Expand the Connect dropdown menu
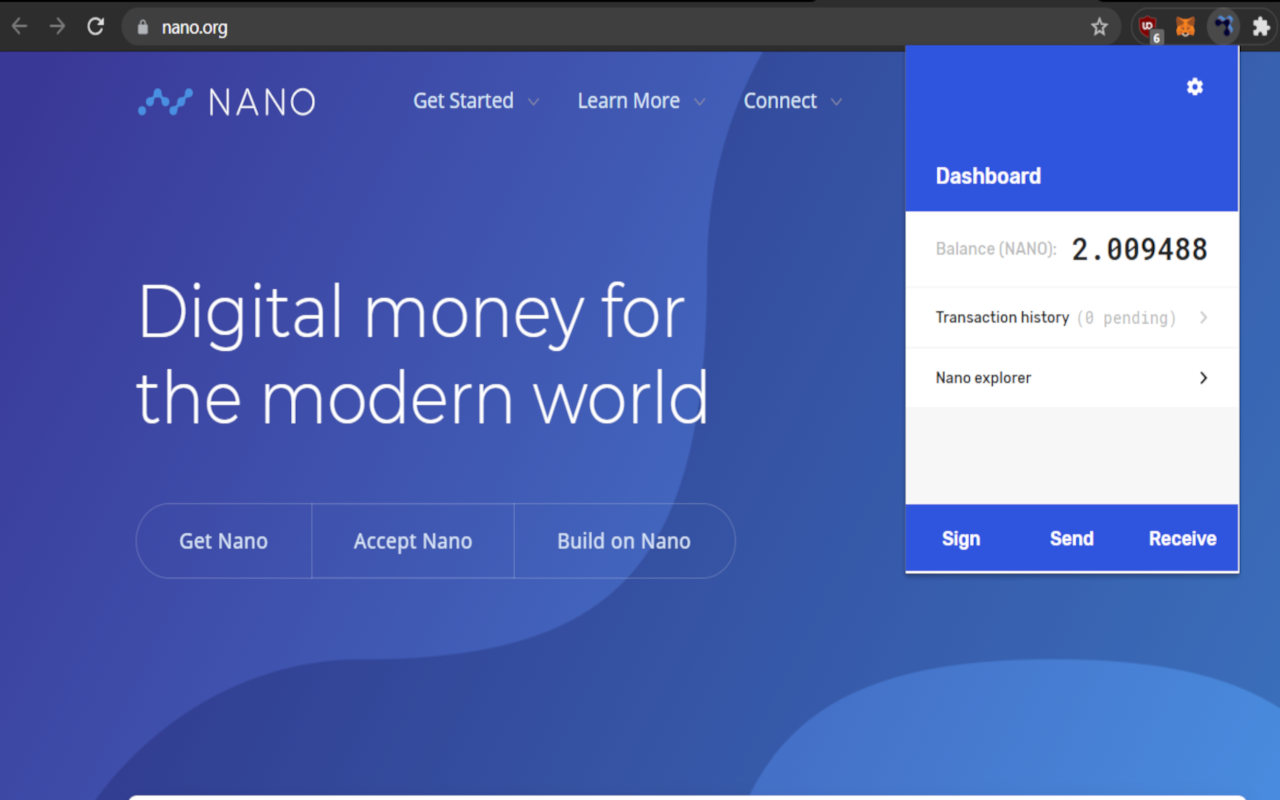1280x800 pixels. tap(792, 100)
